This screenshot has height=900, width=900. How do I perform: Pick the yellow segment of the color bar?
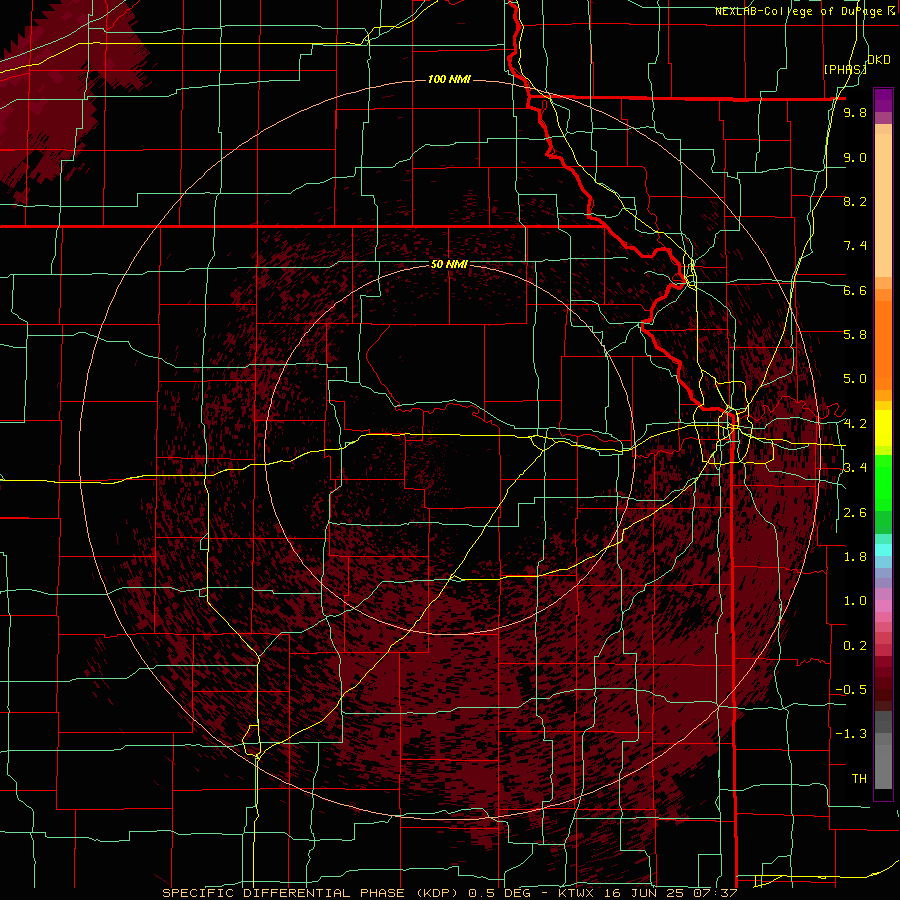(x=883, y=428)
